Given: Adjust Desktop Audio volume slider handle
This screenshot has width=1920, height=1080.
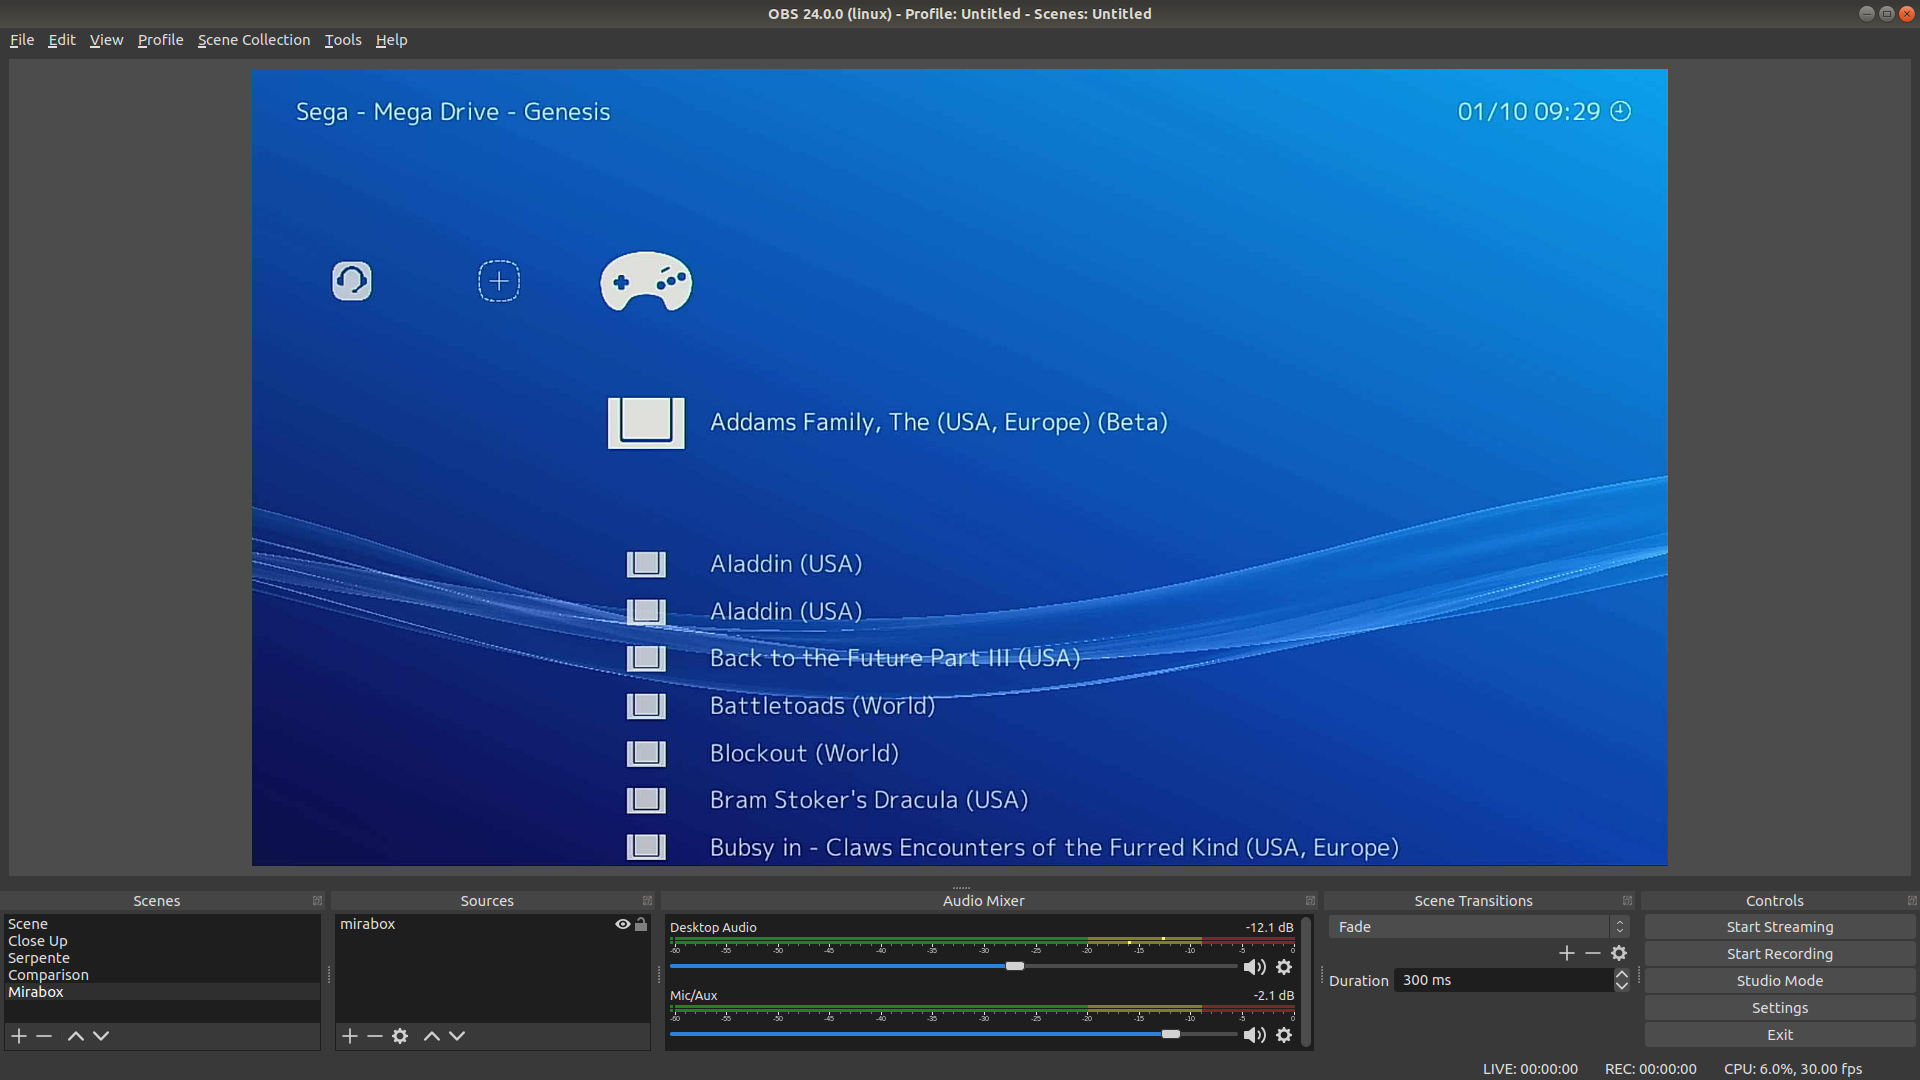Looking at the screenshot, I should point(1015,966).
